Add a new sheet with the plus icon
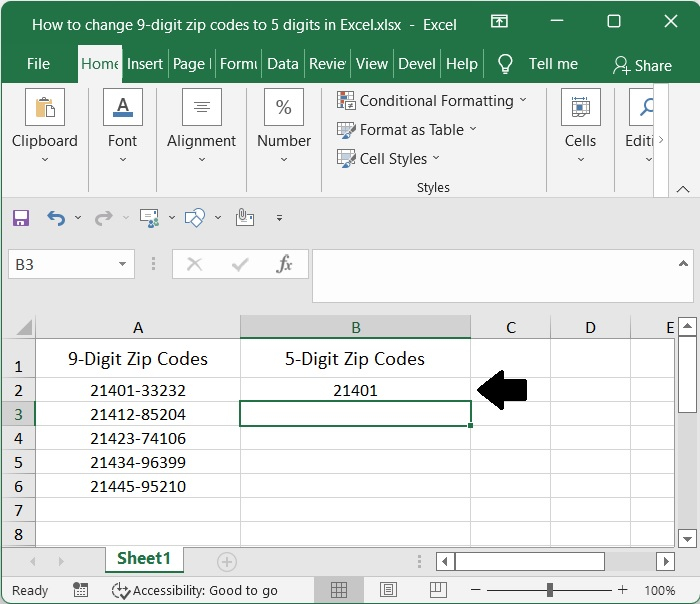The width and height of the screenshot is (700, 604). 227,561
